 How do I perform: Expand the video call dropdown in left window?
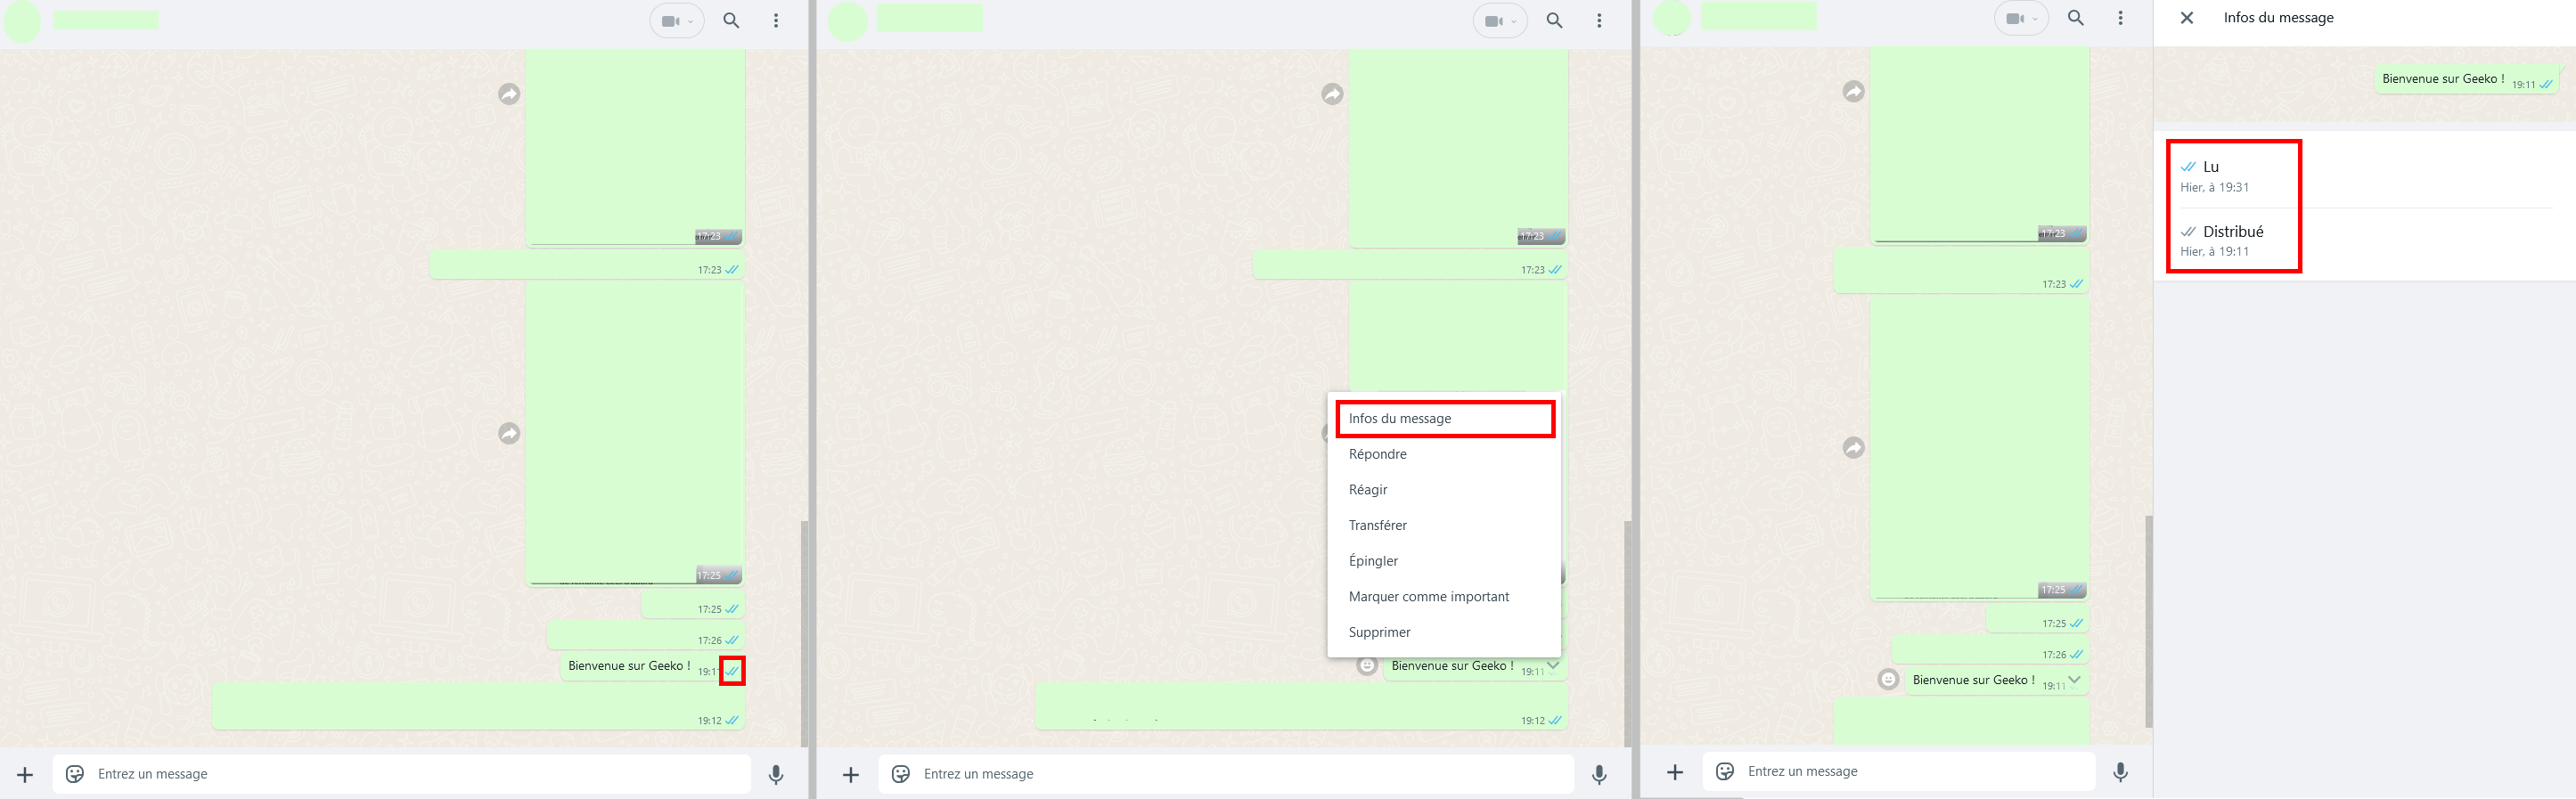pyautogui.click(x=690, y=21)
